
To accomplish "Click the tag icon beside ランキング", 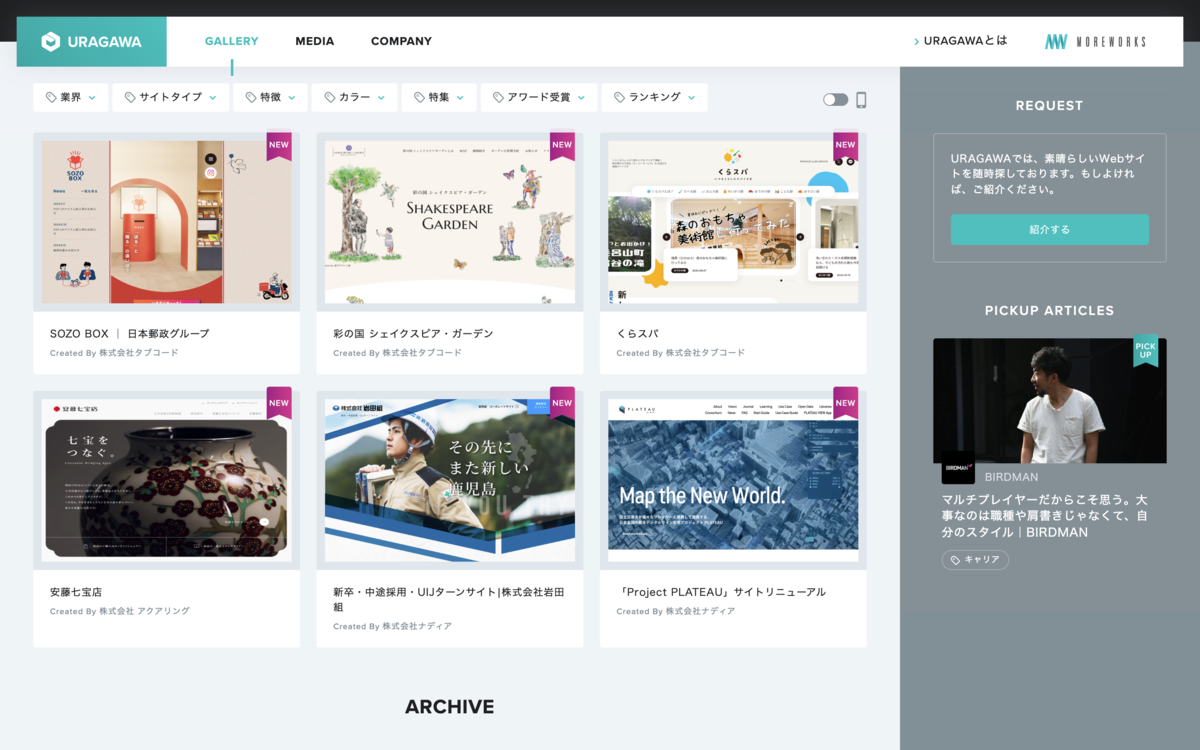I will 619,98.
